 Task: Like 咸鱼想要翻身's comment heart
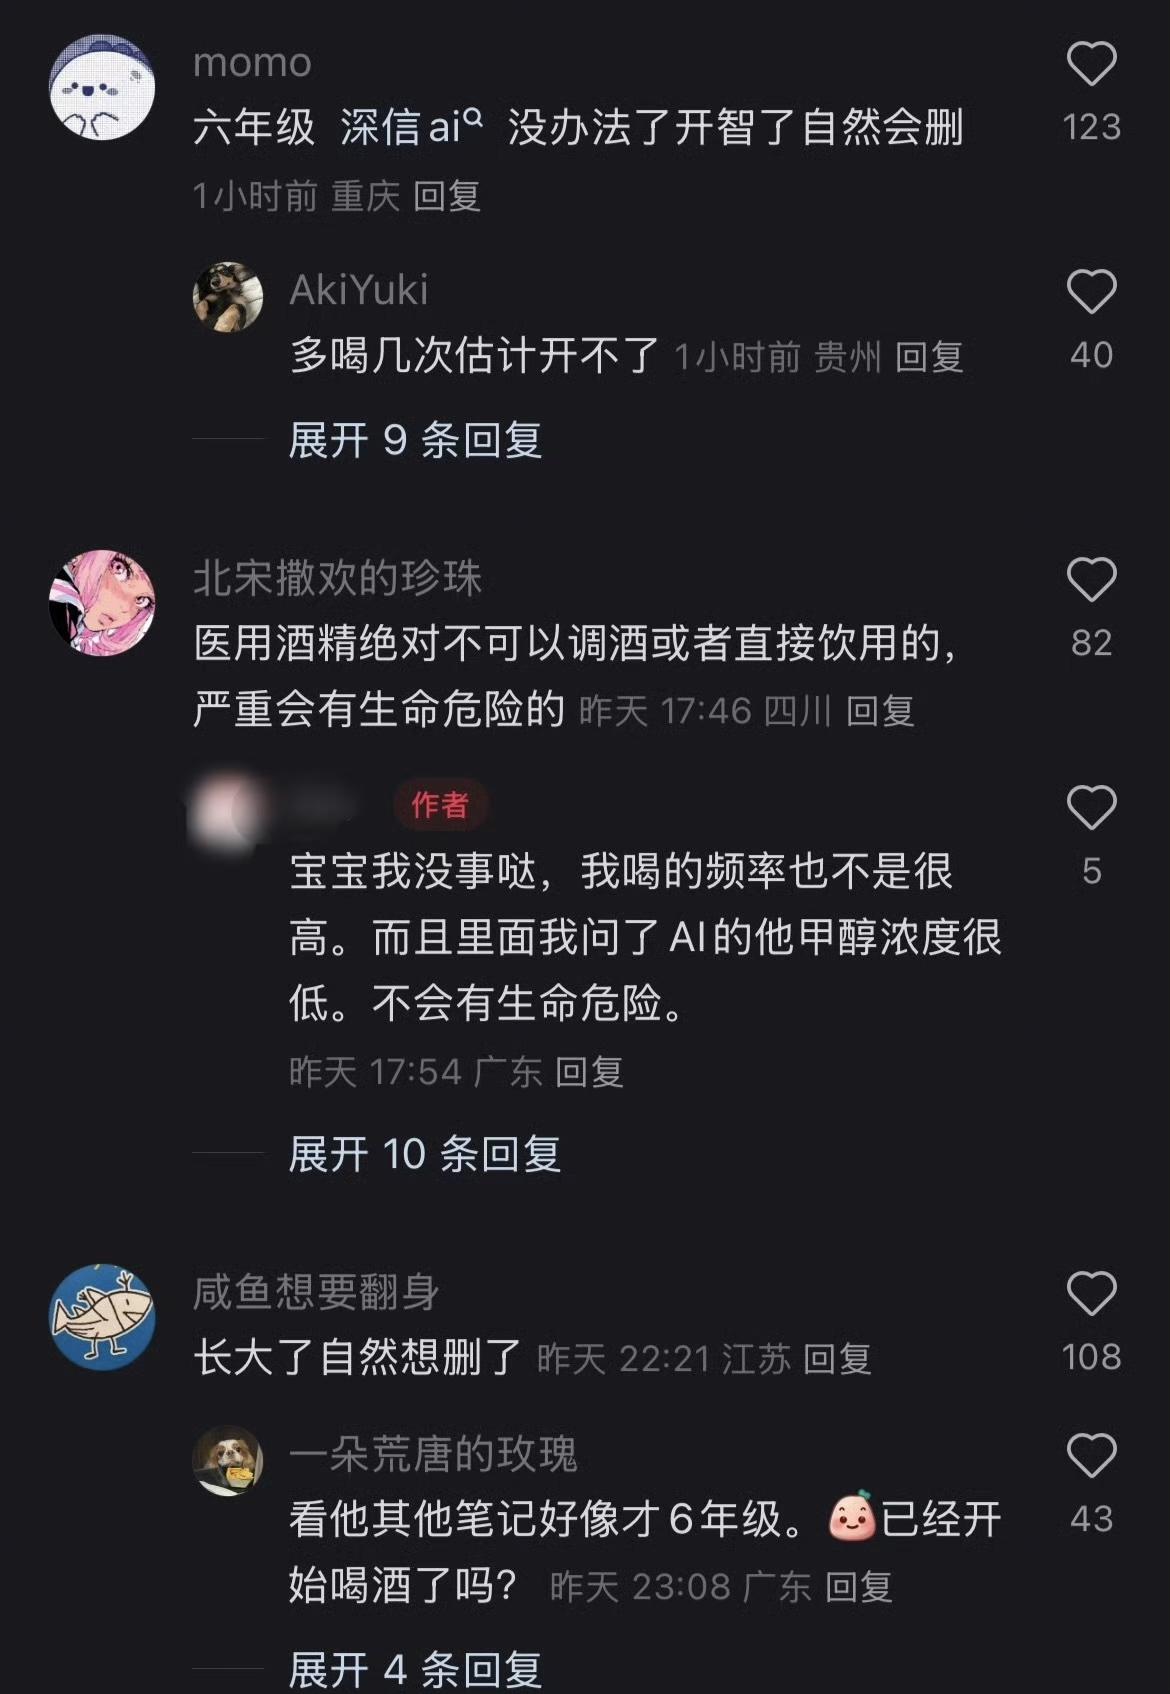[x=1091, y=1294]
